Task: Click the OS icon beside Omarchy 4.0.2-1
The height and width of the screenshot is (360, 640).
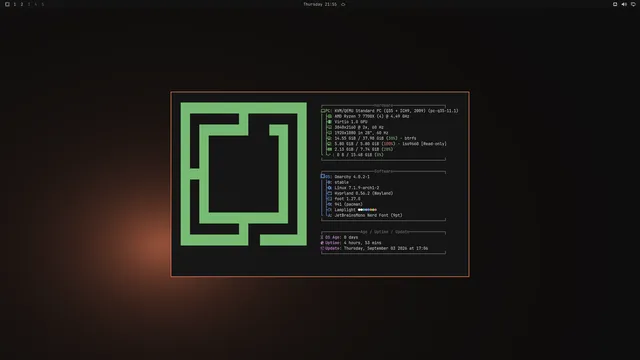Action: (322, 176)
